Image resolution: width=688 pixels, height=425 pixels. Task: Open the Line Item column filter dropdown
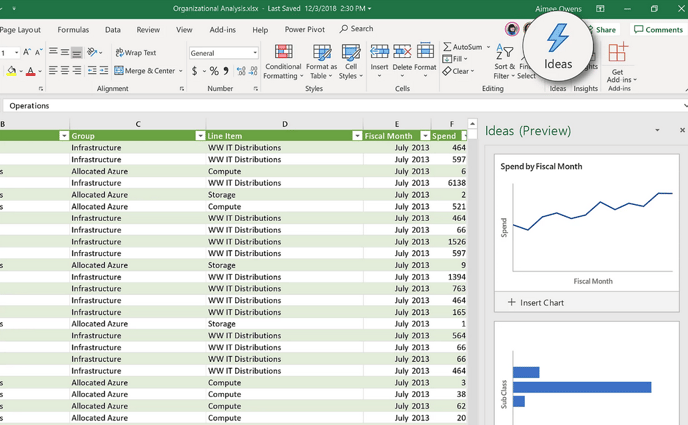pos(357,136)
